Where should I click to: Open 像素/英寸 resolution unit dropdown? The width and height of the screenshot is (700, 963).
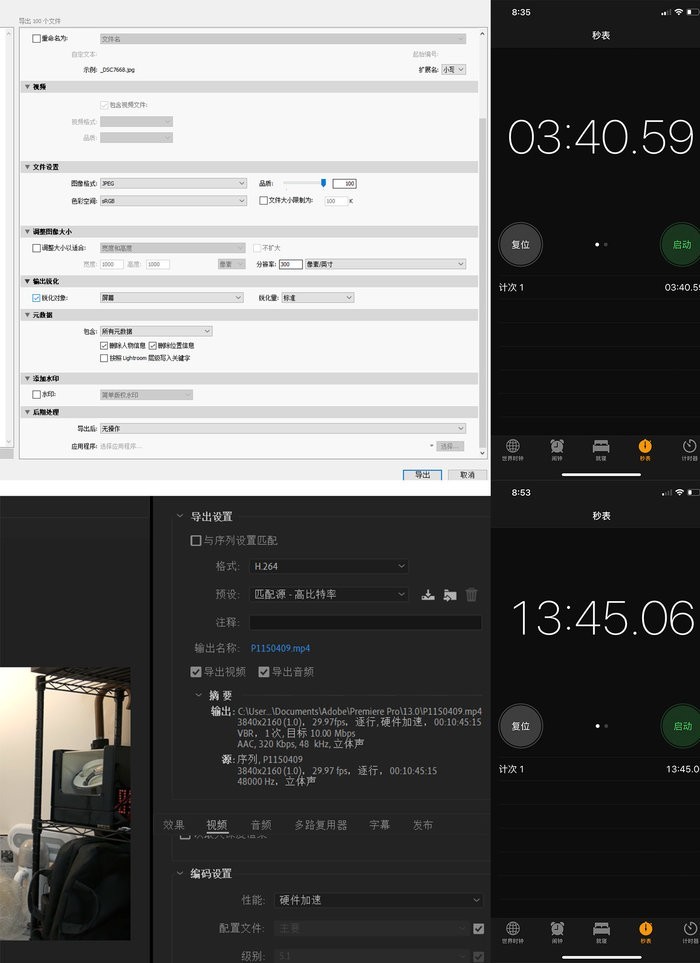385,264
